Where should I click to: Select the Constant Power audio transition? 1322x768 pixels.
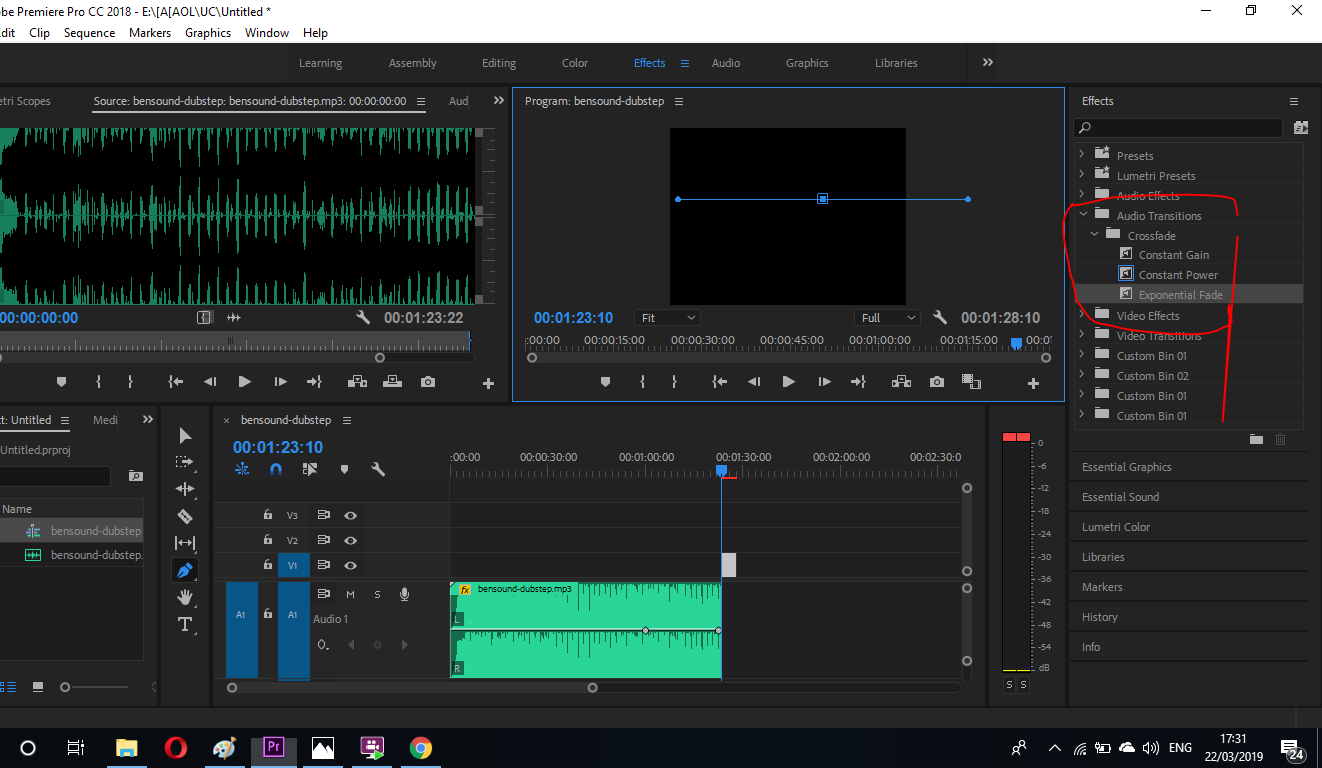[1178, 275]
